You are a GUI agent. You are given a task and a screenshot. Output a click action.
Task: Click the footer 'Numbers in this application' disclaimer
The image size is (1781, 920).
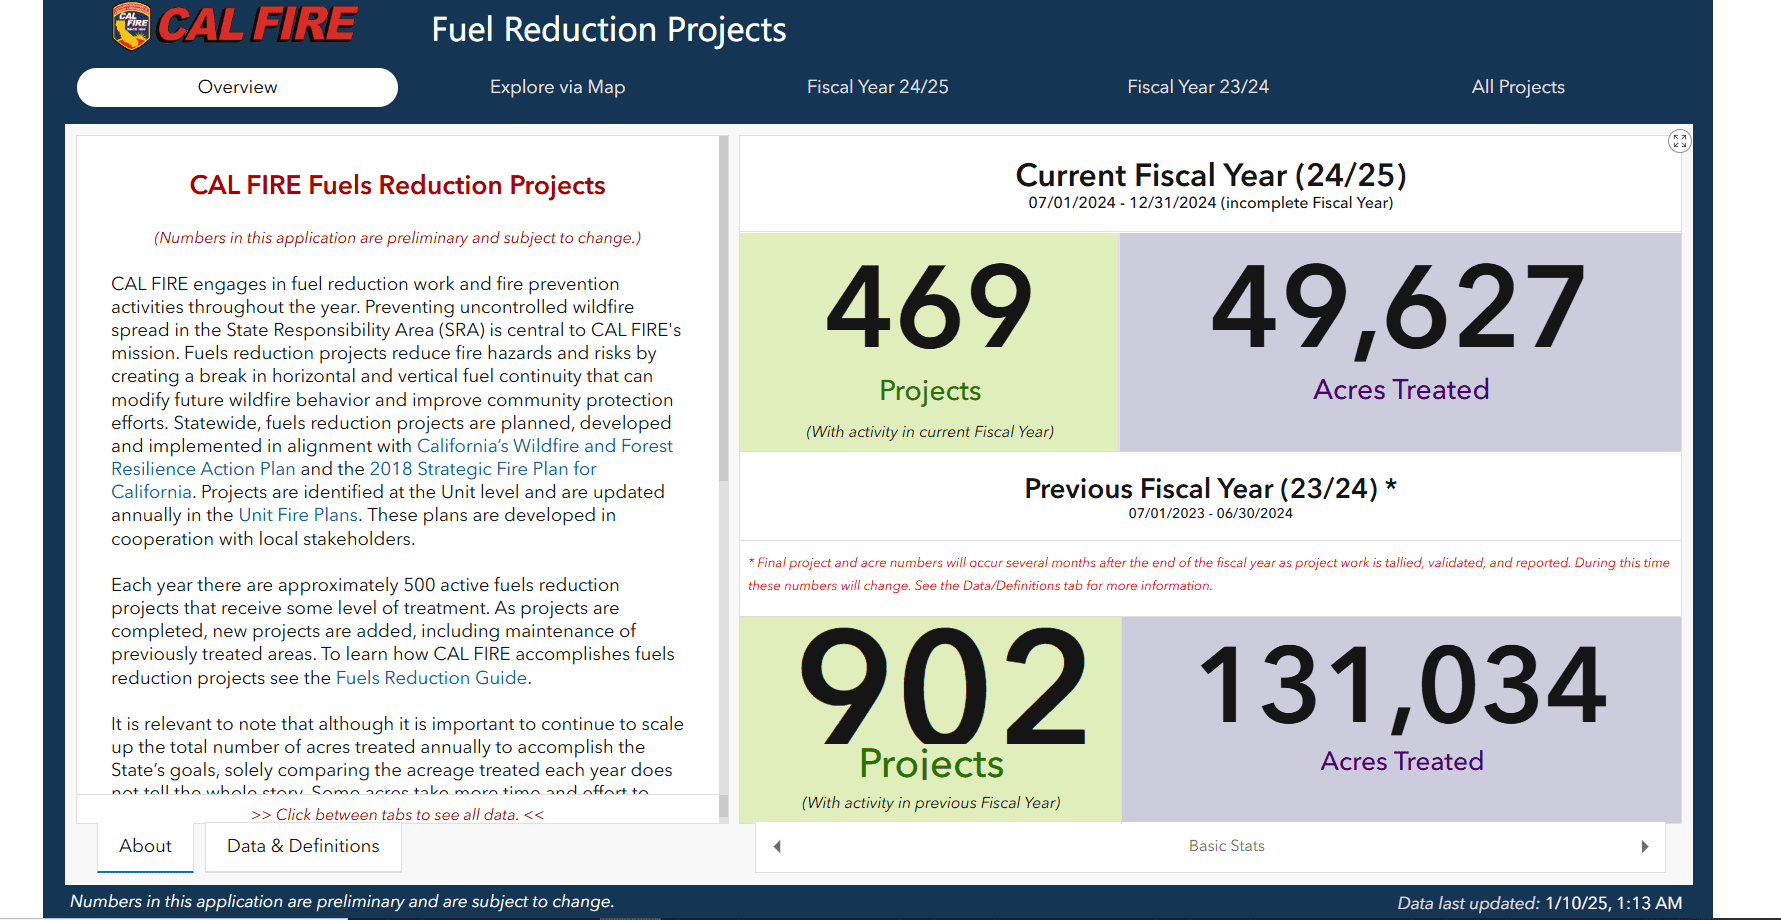(x=342, y=901)
